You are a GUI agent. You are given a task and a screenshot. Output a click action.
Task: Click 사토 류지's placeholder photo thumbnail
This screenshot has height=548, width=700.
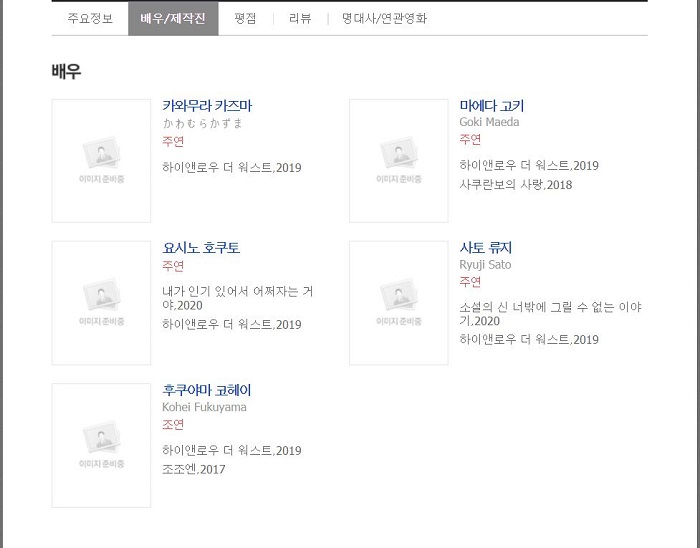point(399,303)
